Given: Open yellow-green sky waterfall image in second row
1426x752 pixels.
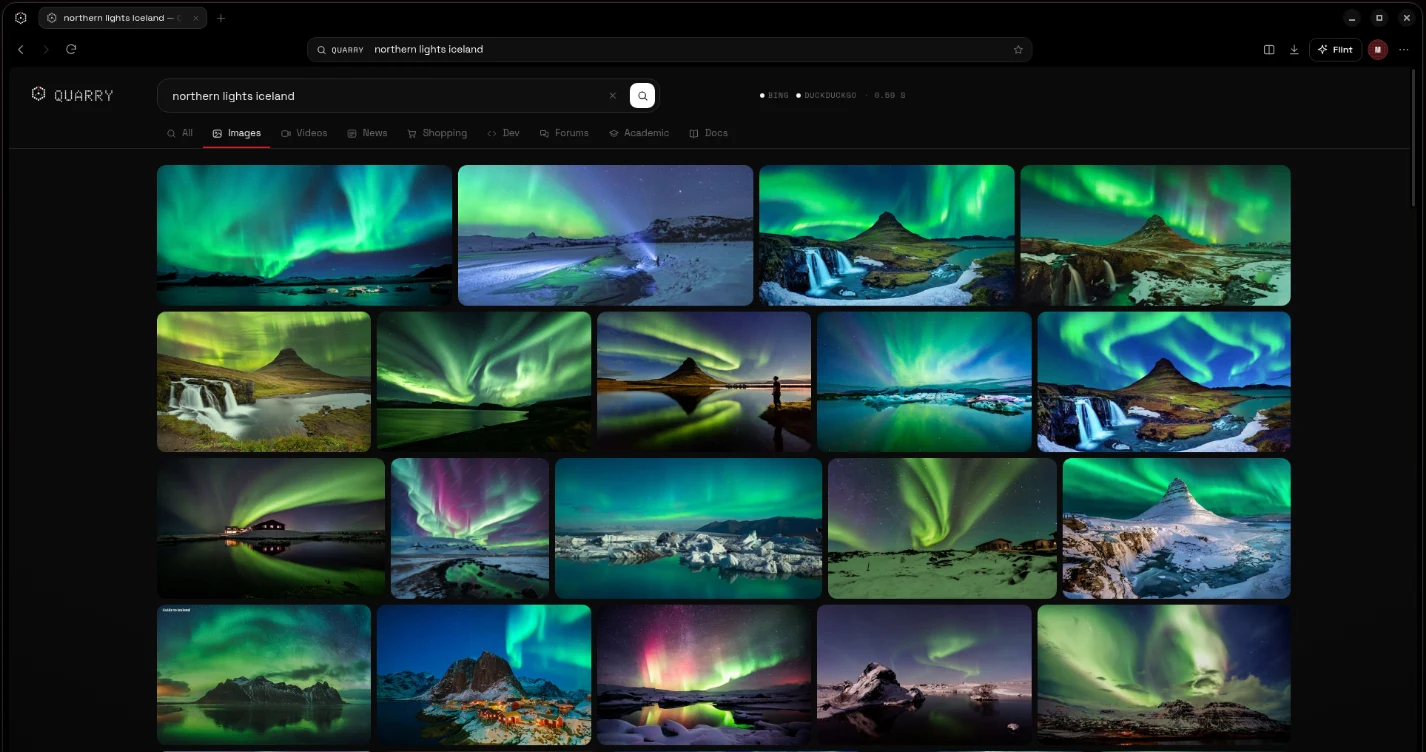Looking at the screenshot, I should click(x=264, y=382).
